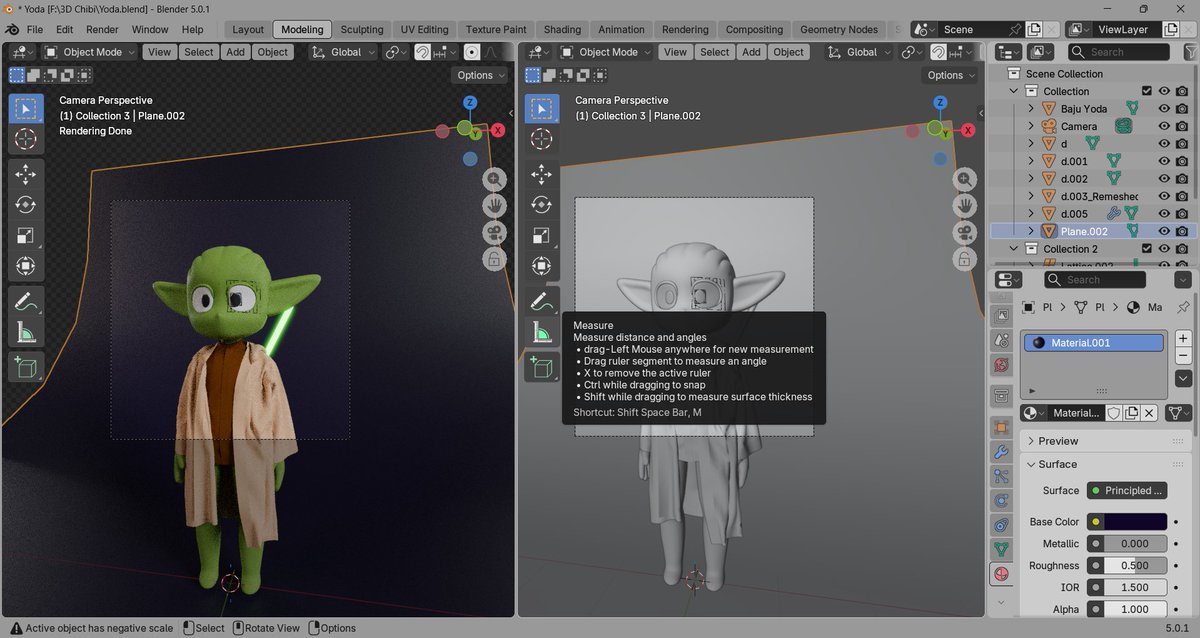This screenshot has width=1200, height=638.
Task: Open the Object properties tab (orange square)
Action: [x=1001, y=427]
